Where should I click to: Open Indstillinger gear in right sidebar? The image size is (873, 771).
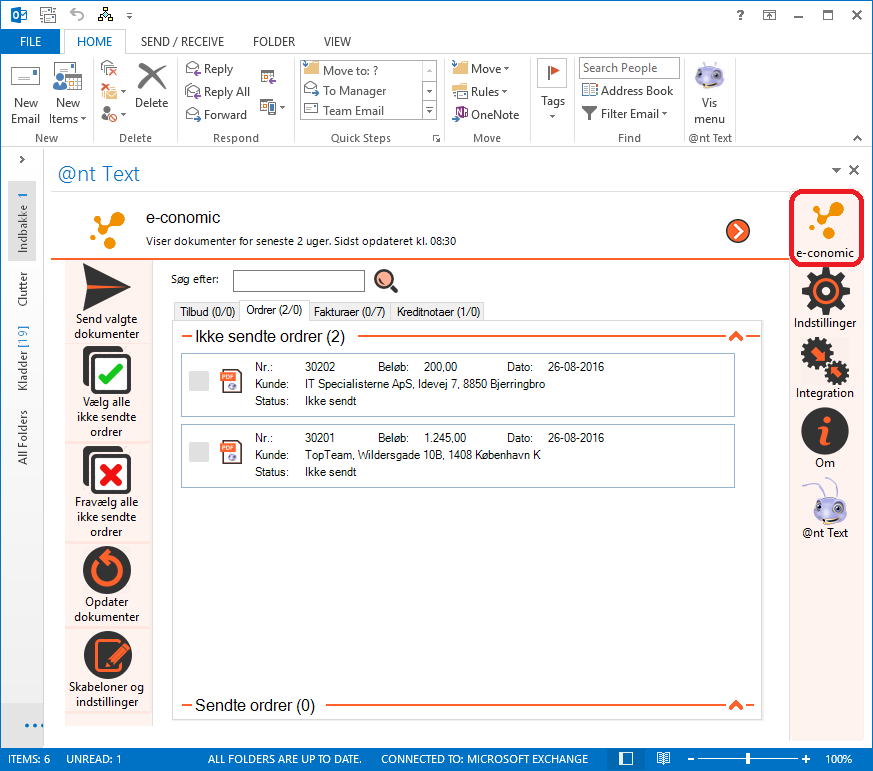pyautogui.click(x=824, y=291)
